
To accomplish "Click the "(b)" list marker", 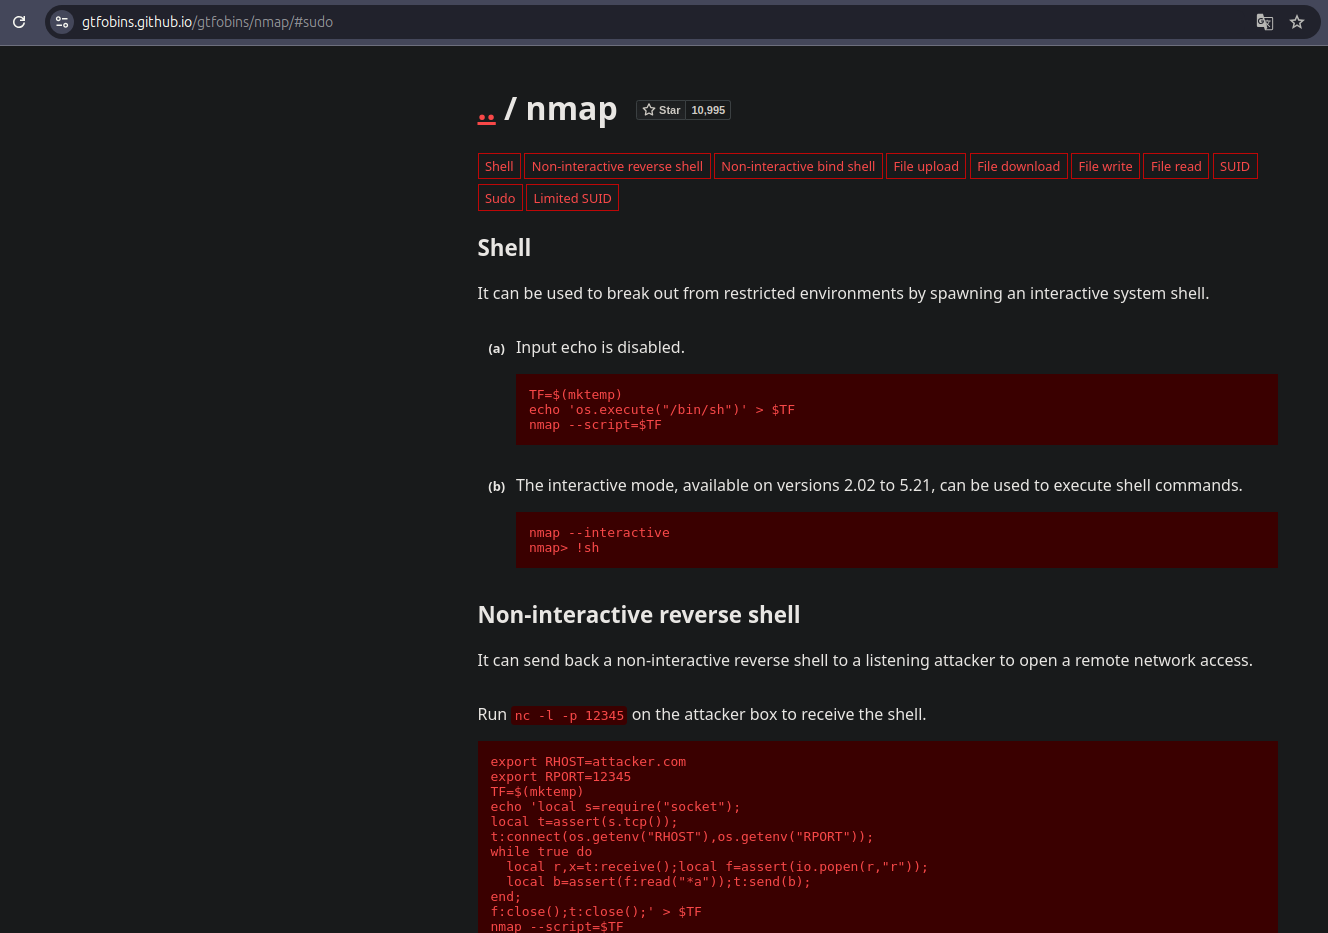I will [x=496, y=487].
